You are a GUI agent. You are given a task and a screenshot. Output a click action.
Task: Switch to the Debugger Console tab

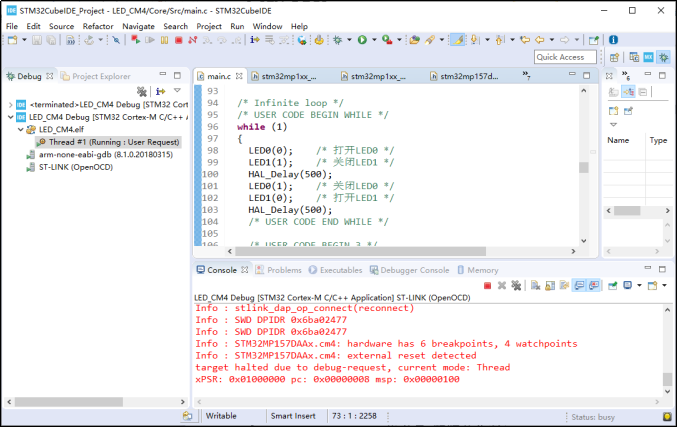[x=409, y=270]
